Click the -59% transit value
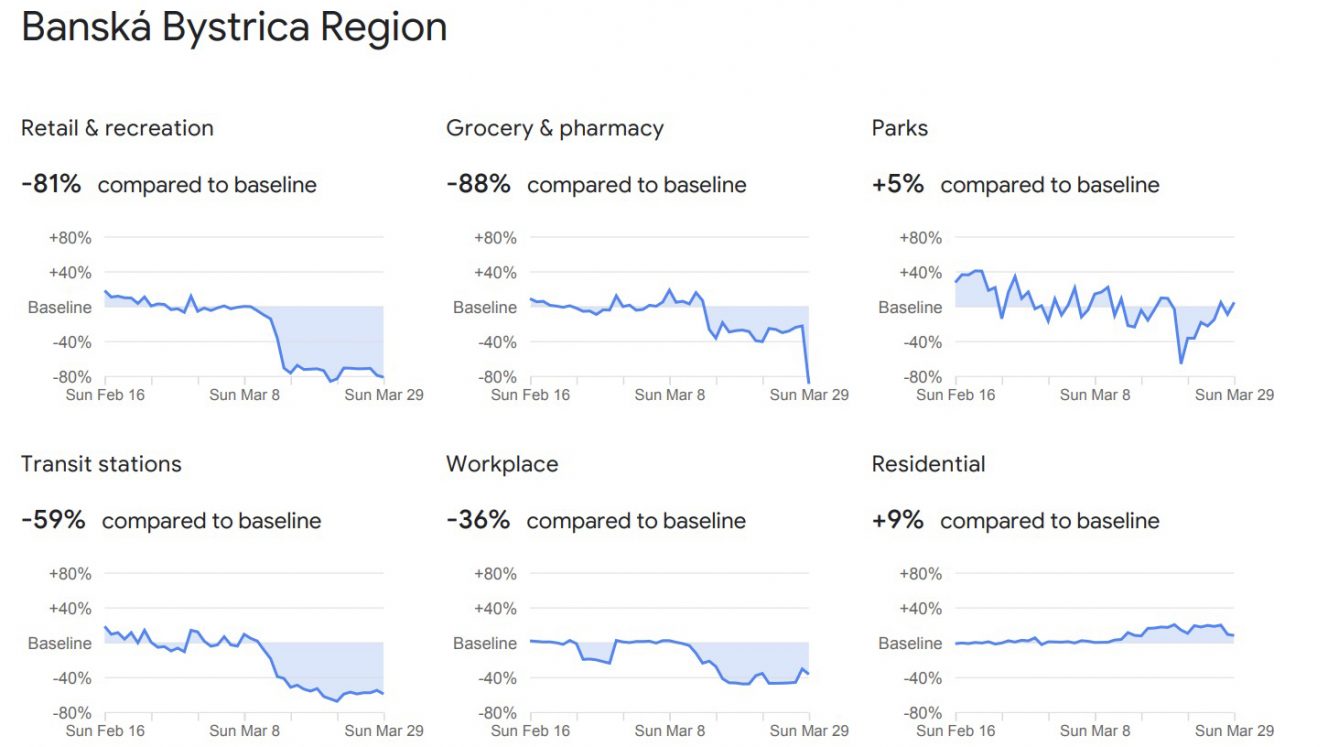The width and height of the screenshot is (1328, 747). [53, 520]
